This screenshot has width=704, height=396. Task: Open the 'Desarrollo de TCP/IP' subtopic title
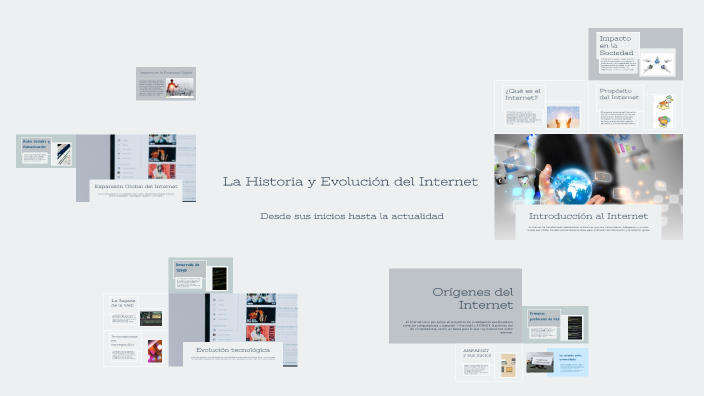pyautogui.click(x=188, y=268)
